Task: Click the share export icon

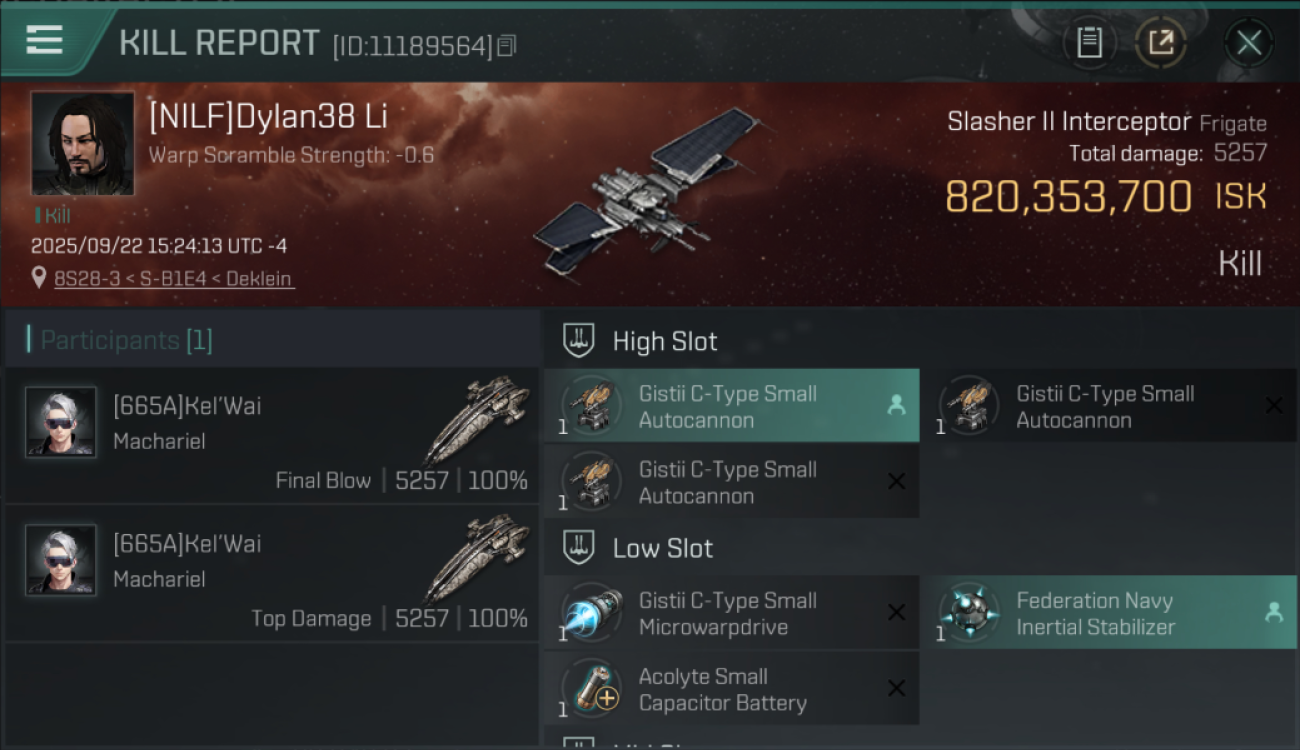Action: [1160, 42]
